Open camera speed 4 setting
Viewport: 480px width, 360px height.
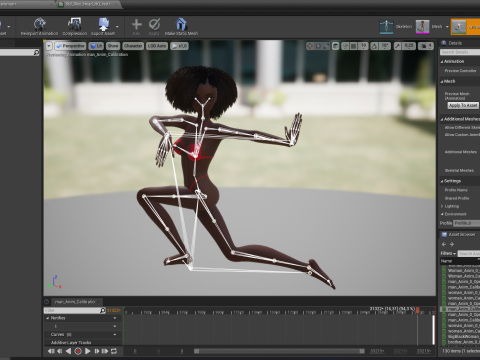pos(426,46)
